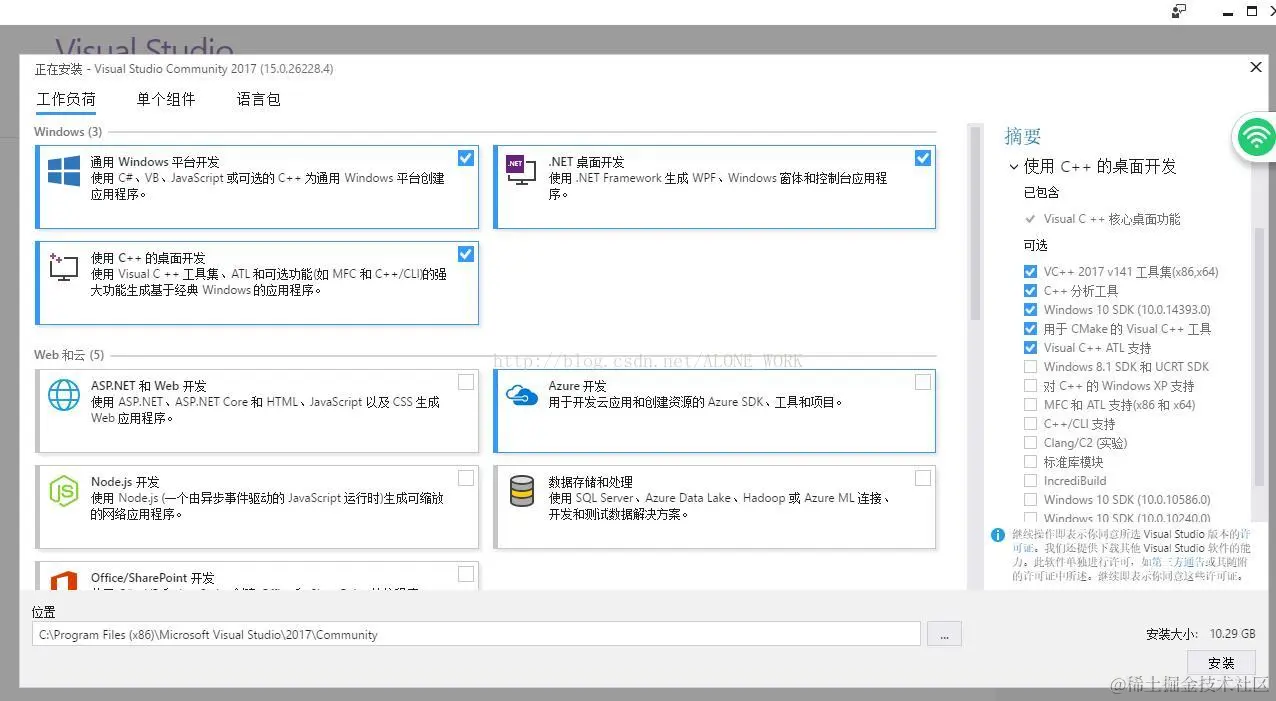Collapse the C++ desktop development summary section
The height and width of the screenshot is (701, 1276).
pos(1013,167)
